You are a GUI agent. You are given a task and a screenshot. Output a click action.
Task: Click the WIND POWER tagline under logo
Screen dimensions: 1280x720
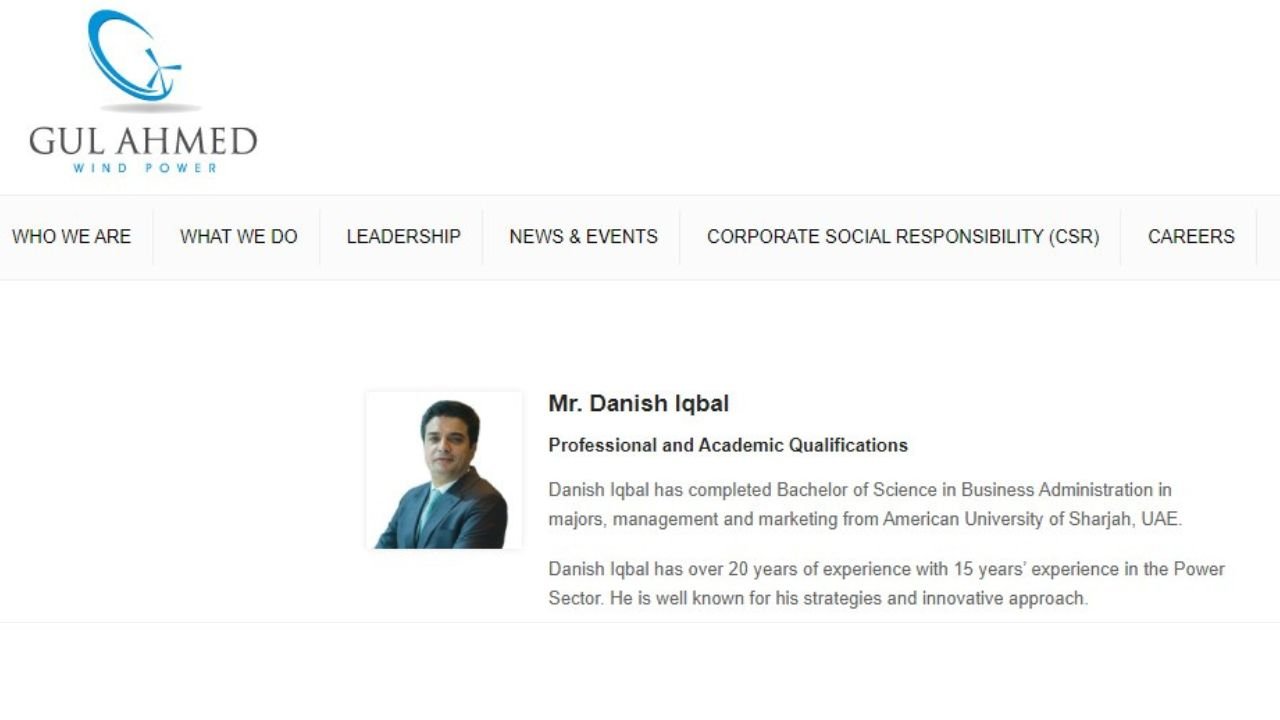[x=145, y=168]
